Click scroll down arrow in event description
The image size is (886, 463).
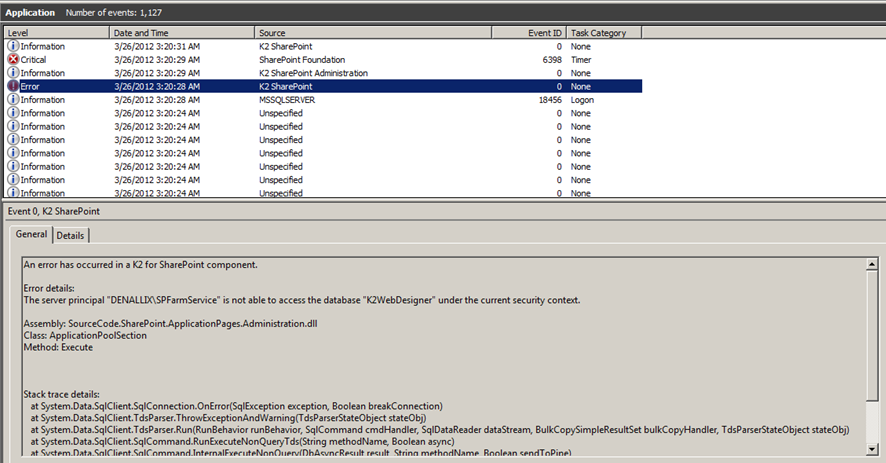(872, 449)
